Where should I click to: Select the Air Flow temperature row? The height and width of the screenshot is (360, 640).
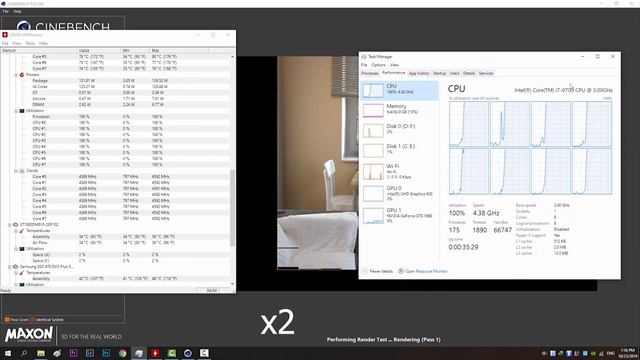[116, 242]
